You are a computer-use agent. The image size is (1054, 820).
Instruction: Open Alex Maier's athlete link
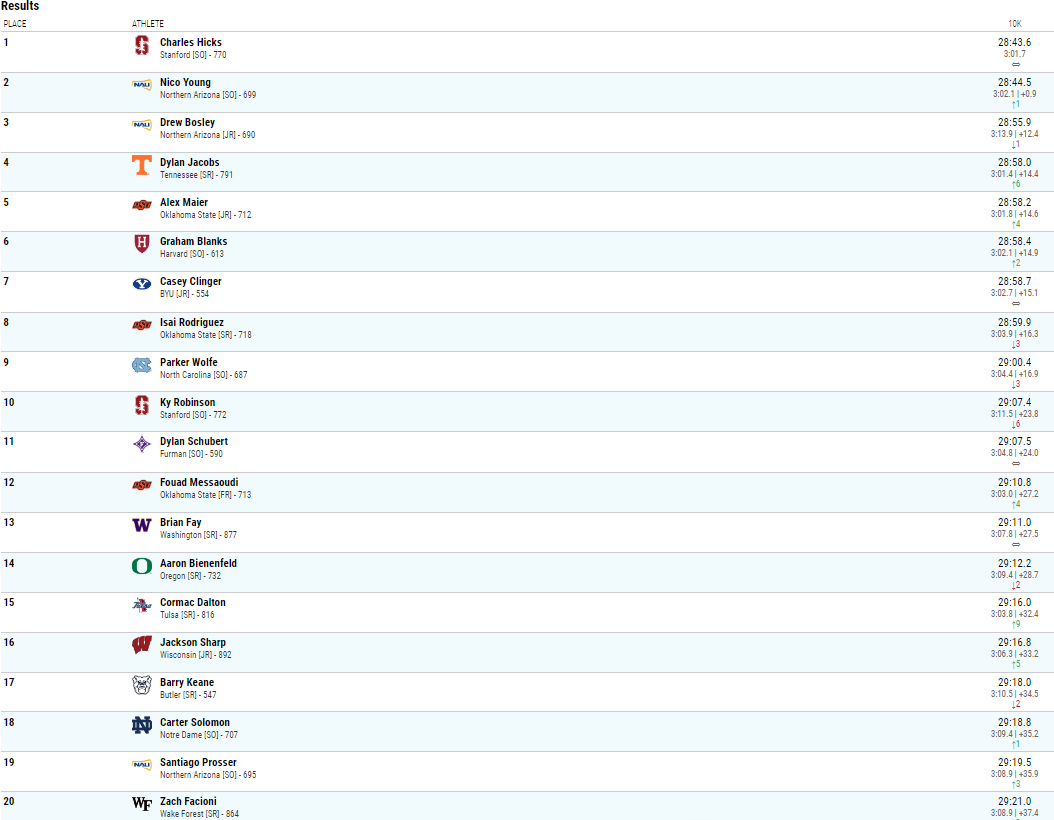[184, 202]
